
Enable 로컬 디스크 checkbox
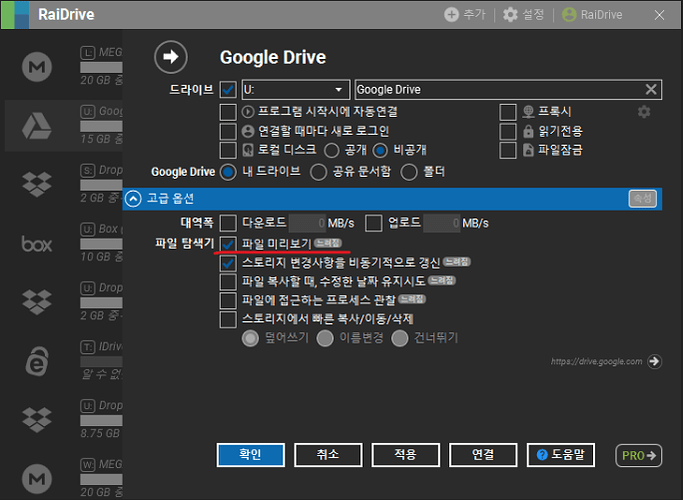[228, 150]
